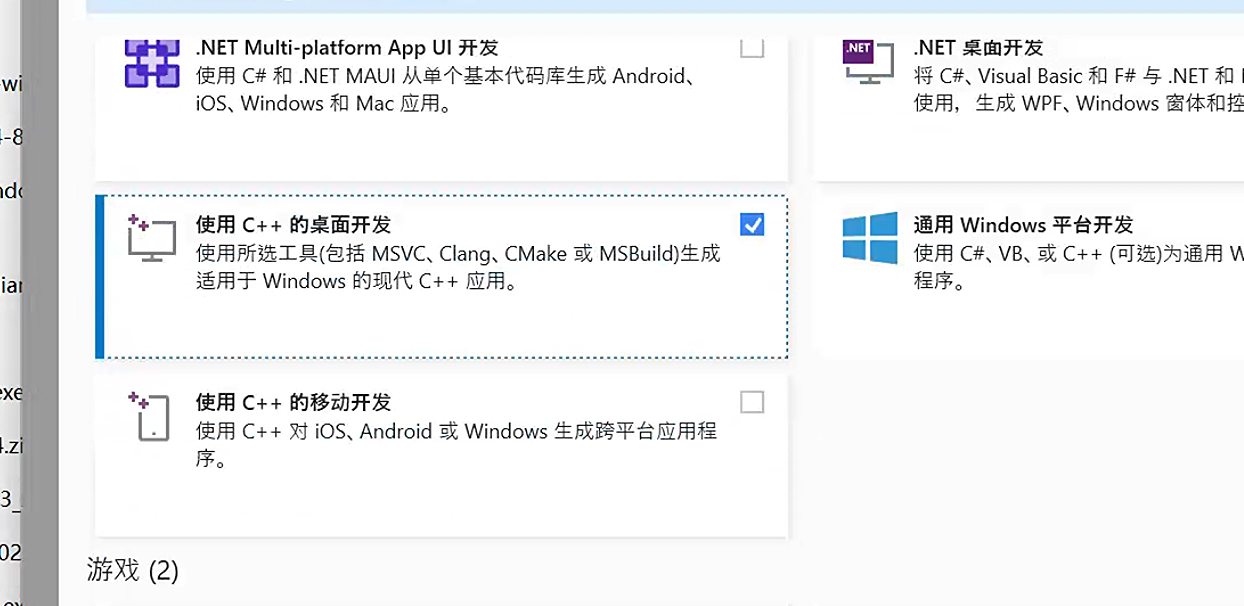The width and height of the screenshot is (1244, 606).
Task: Select the 通用 Windows 平台开发 title
Action: (1023, 225)
